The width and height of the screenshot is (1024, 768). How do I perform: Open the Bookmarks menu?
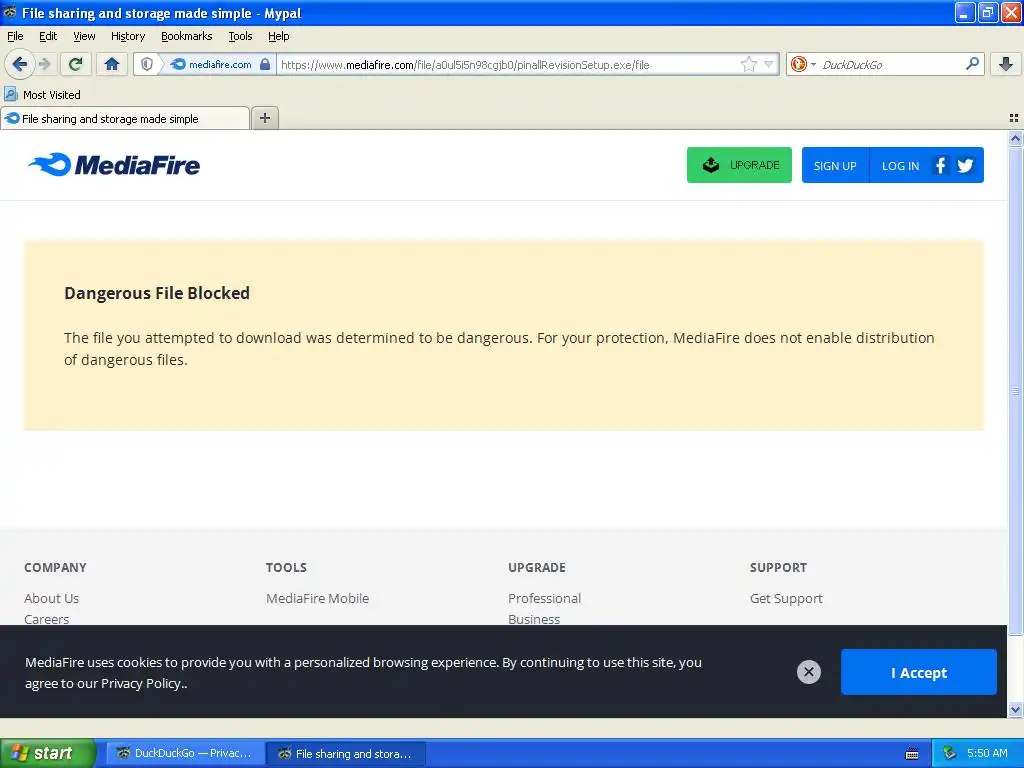pyautogui.click(x=187, y=36)
